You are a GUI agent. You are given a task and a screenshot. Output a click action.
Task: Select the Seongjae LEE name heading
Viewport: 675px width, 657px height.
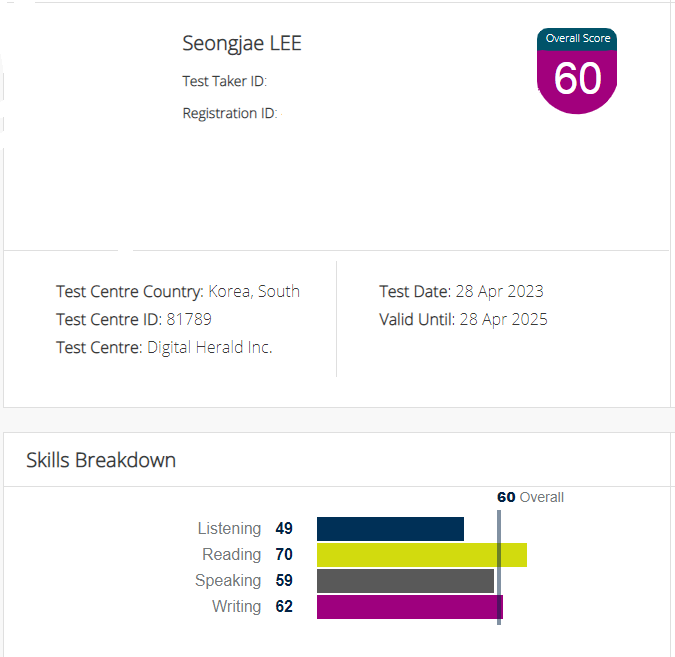point(242,44)
